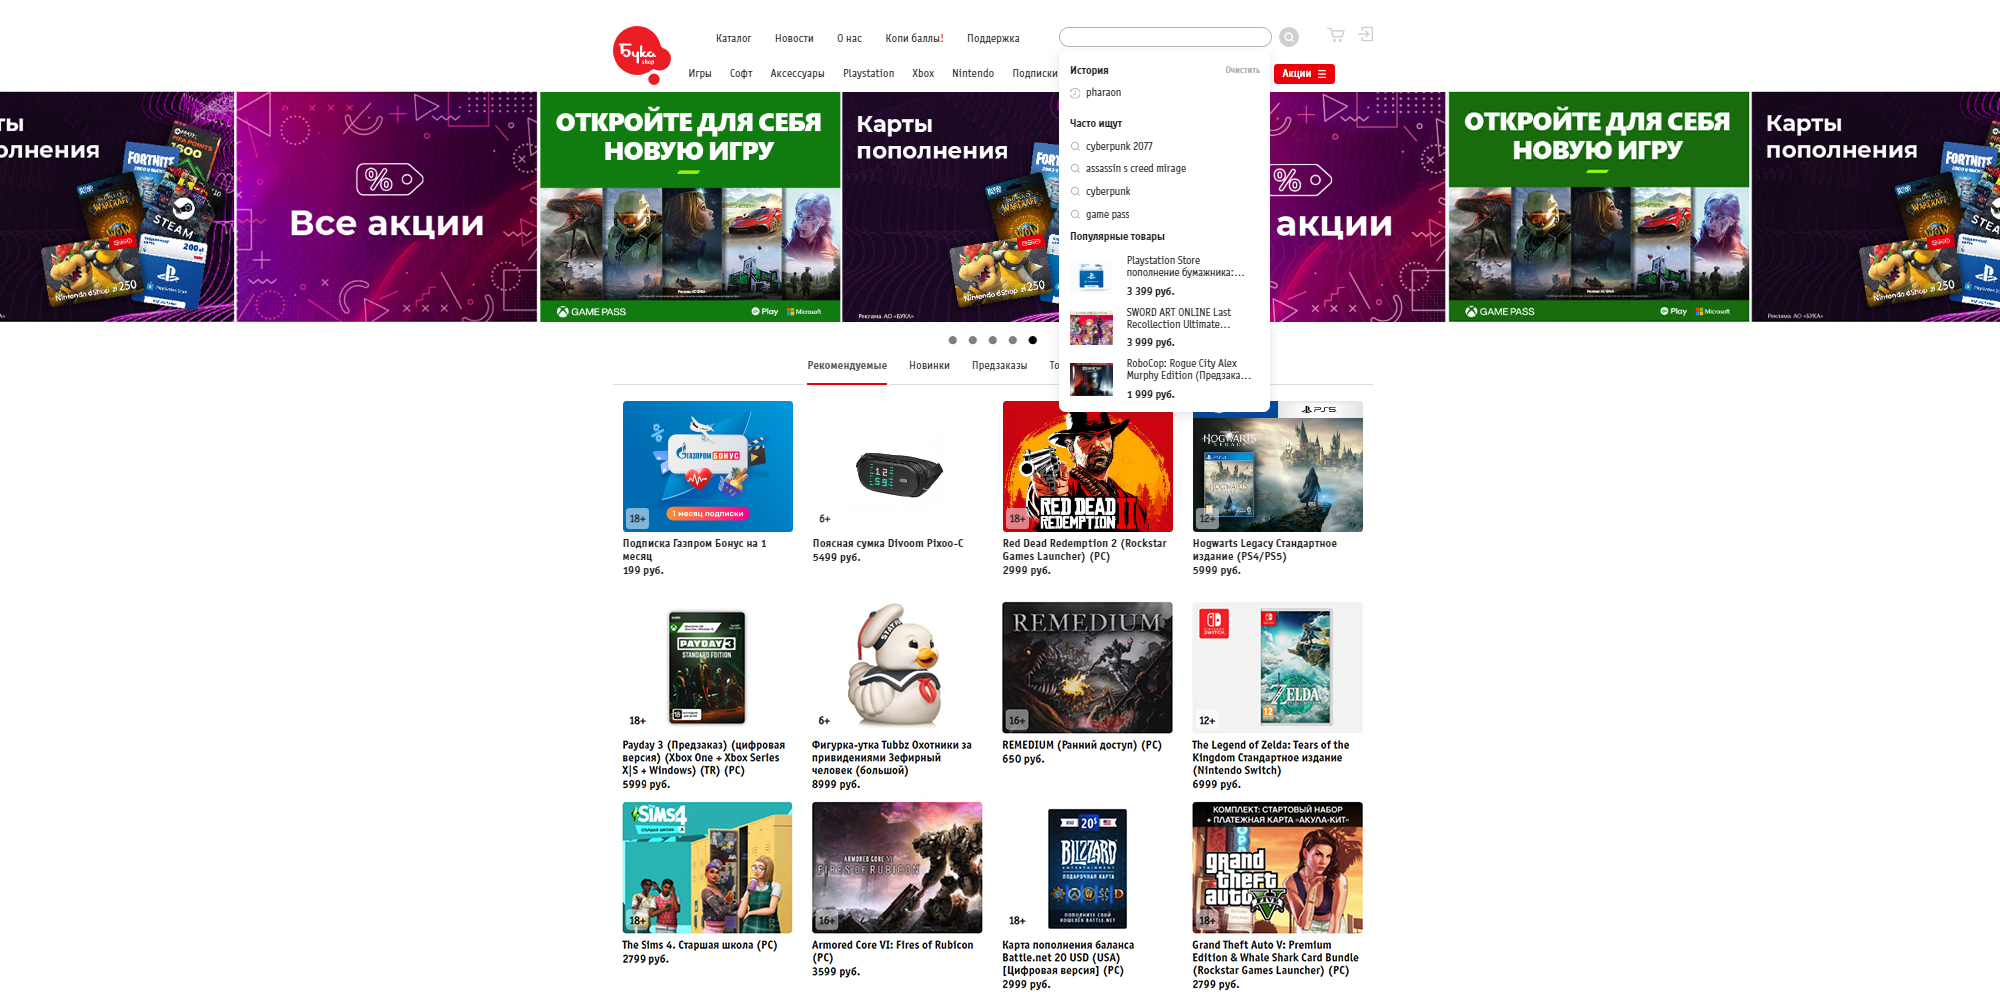The image size is (2000, 1000).
Task: Choose the assassin s creed mirage suggestion
Action: (1135, 169)
